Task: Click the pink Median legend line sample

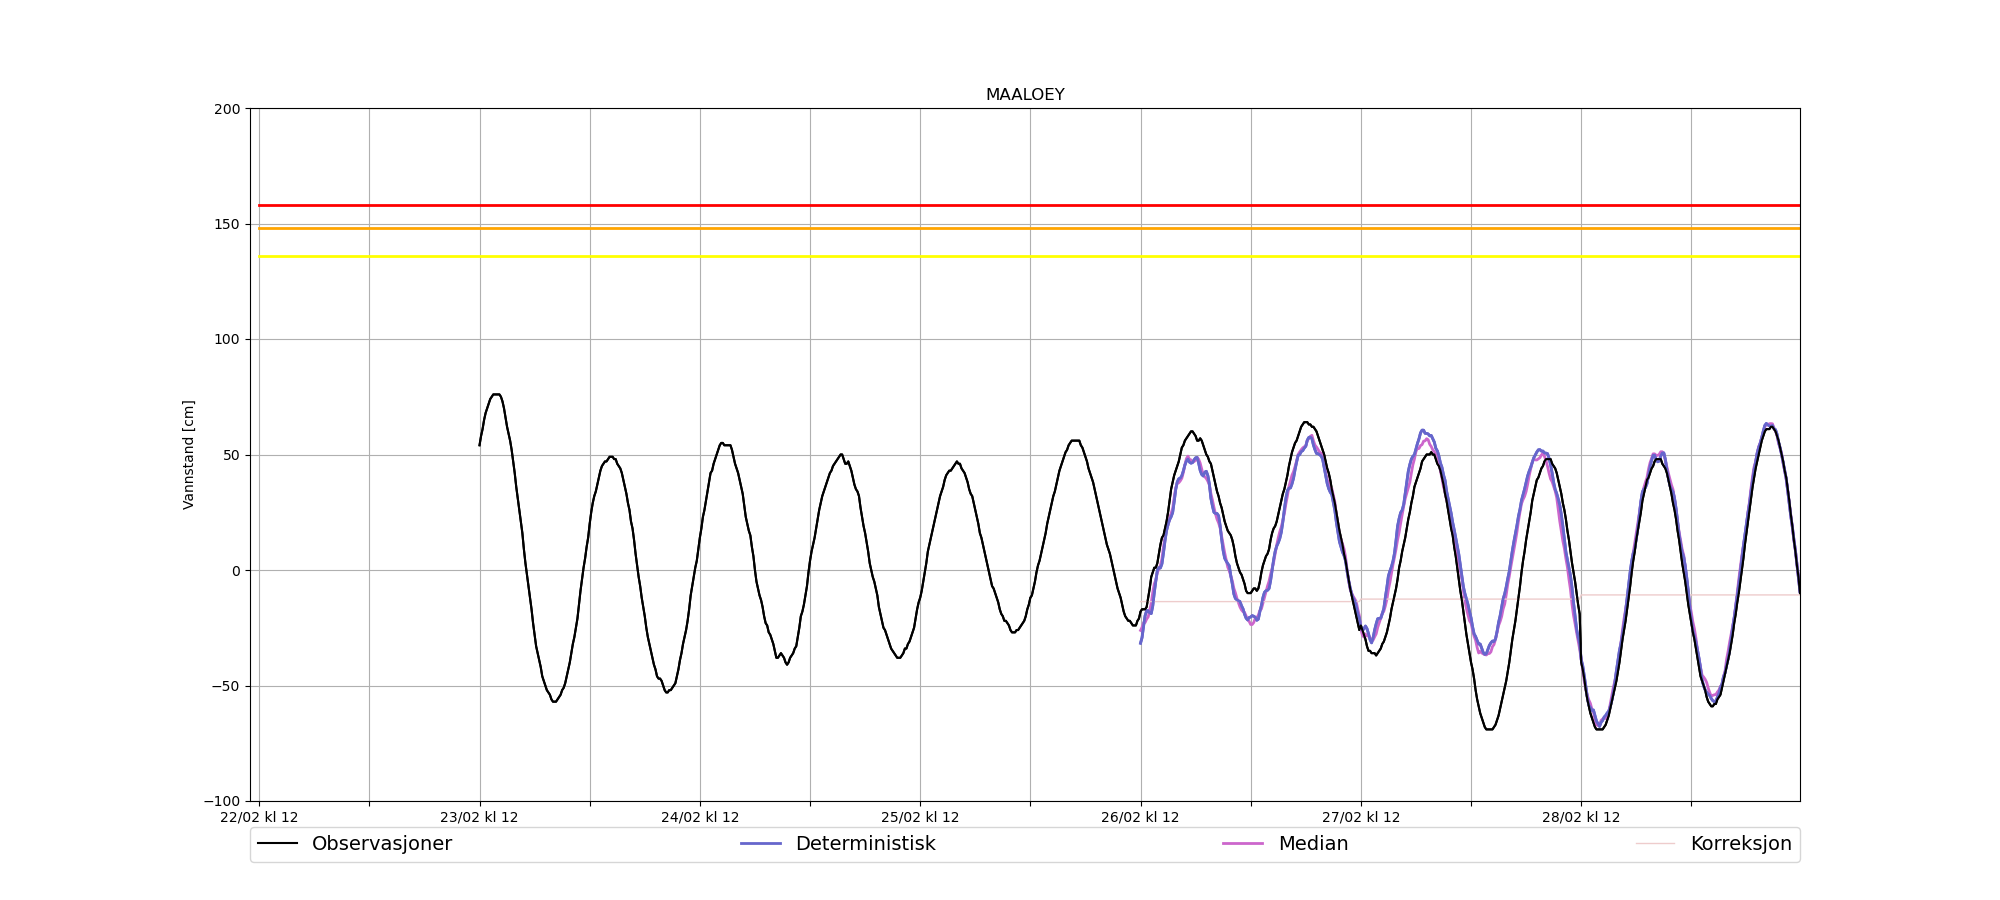Action: coord(1243,844)
